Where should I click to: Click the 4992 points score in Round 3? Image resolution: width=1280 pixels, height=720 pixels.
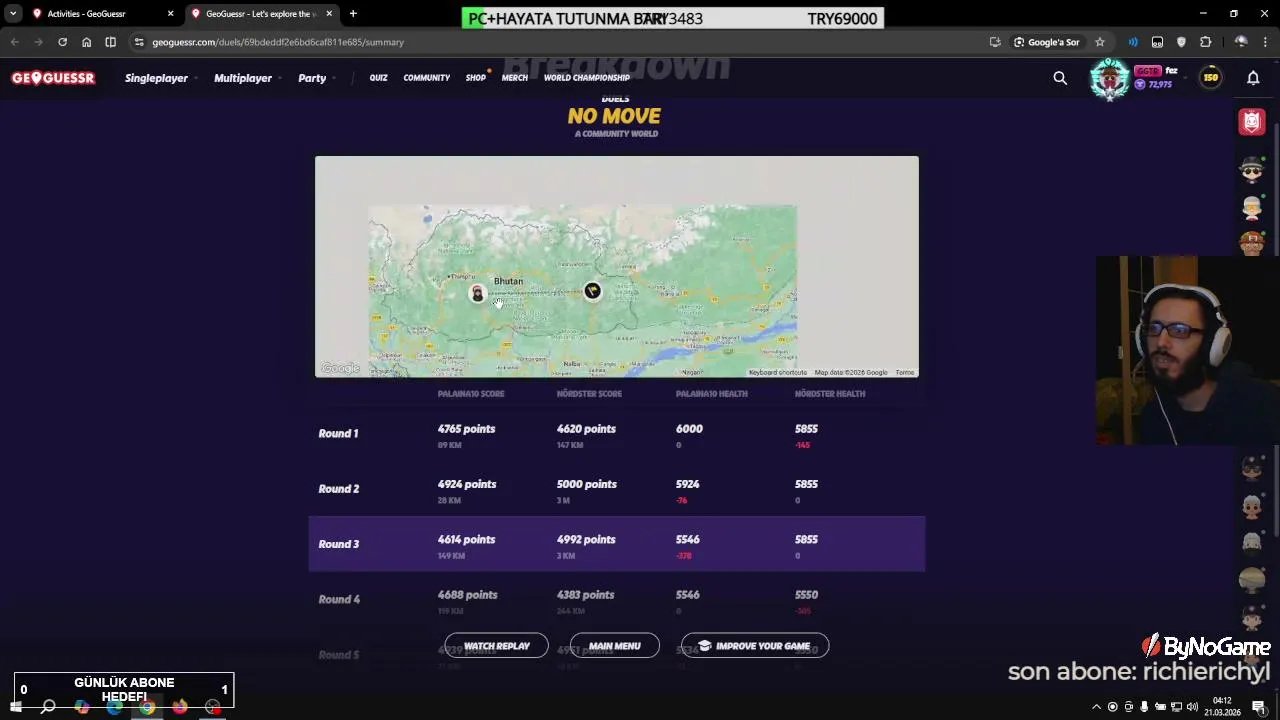pos(586,540)
